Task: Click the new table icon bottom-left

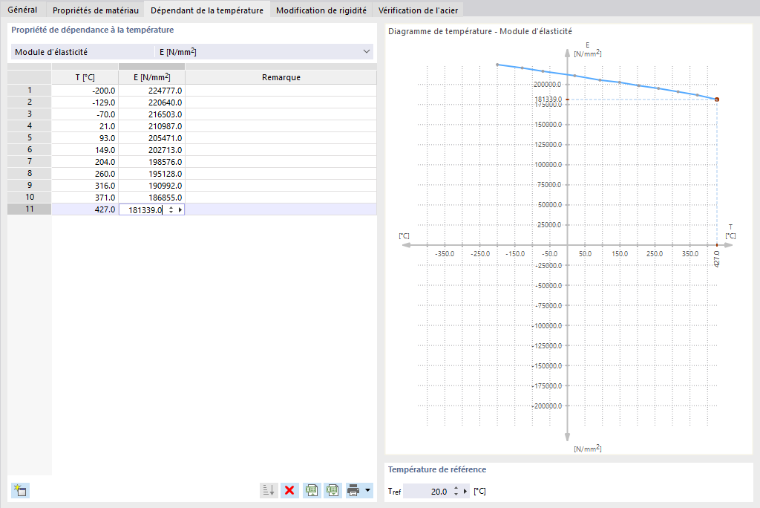Action: point(20,490)
